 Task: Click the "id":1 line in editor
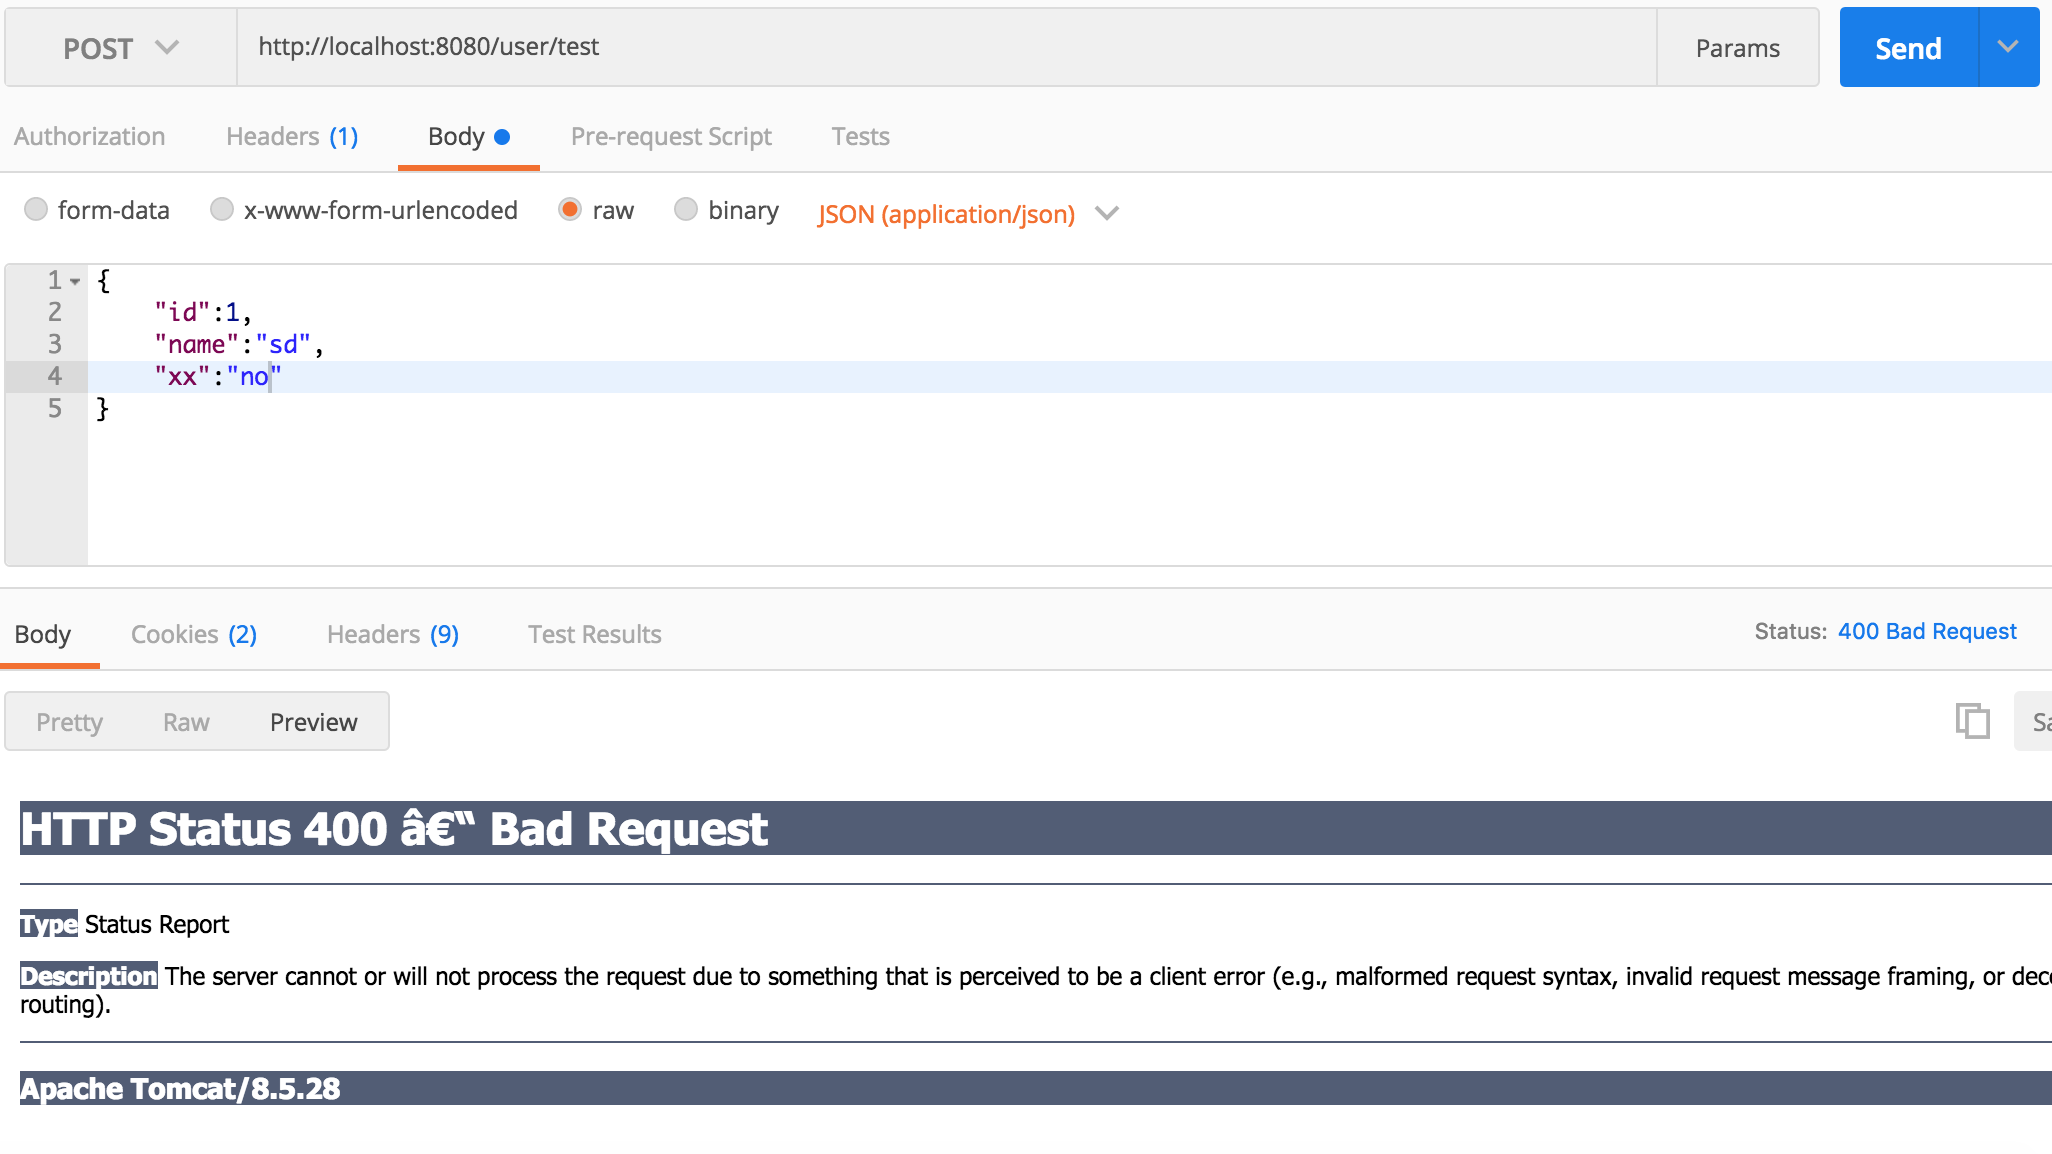pos(203,312)
